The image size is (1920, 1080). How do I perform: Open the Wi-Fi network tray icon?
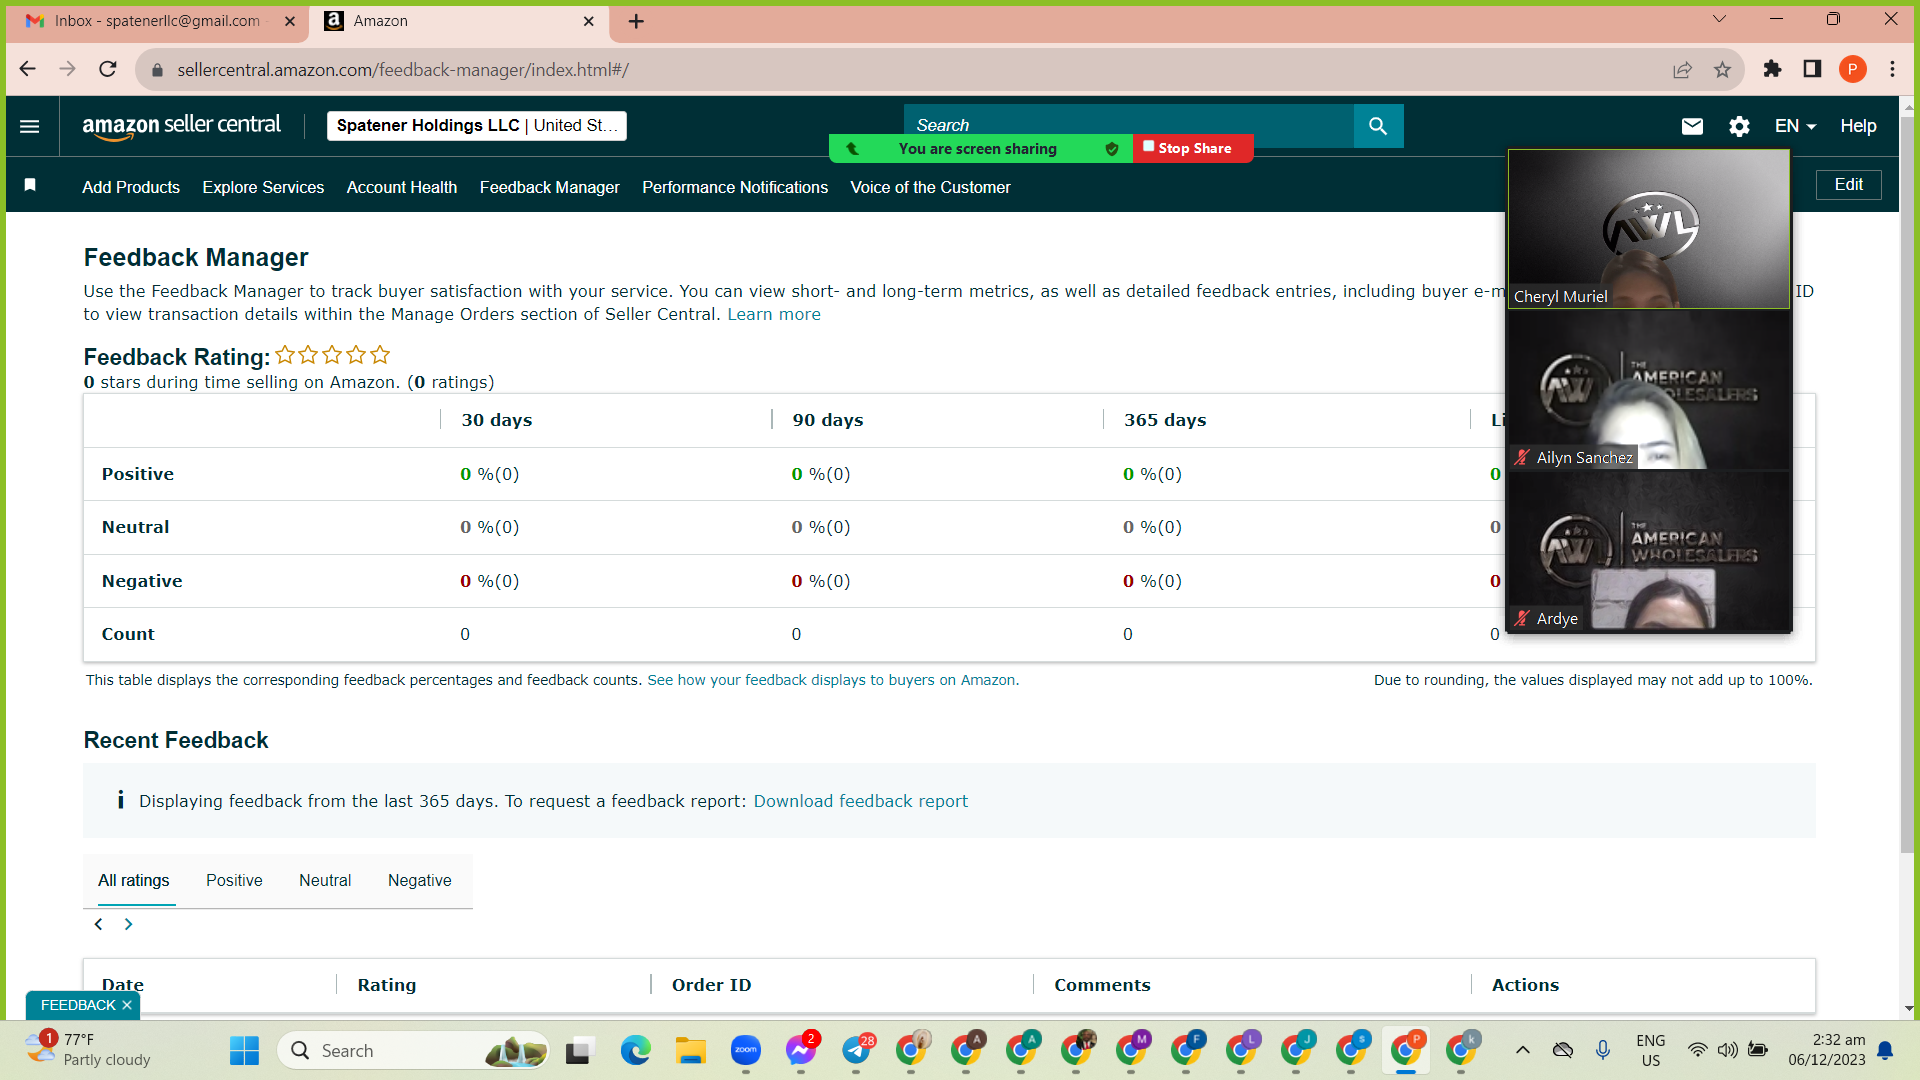click(x=1697, y=1050)
